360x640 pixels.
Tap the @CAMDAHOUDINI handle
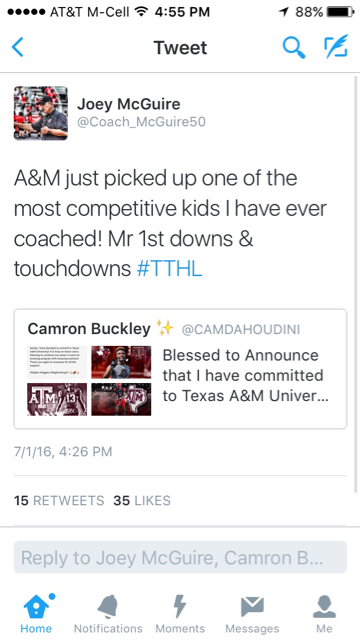coord(240,329)
